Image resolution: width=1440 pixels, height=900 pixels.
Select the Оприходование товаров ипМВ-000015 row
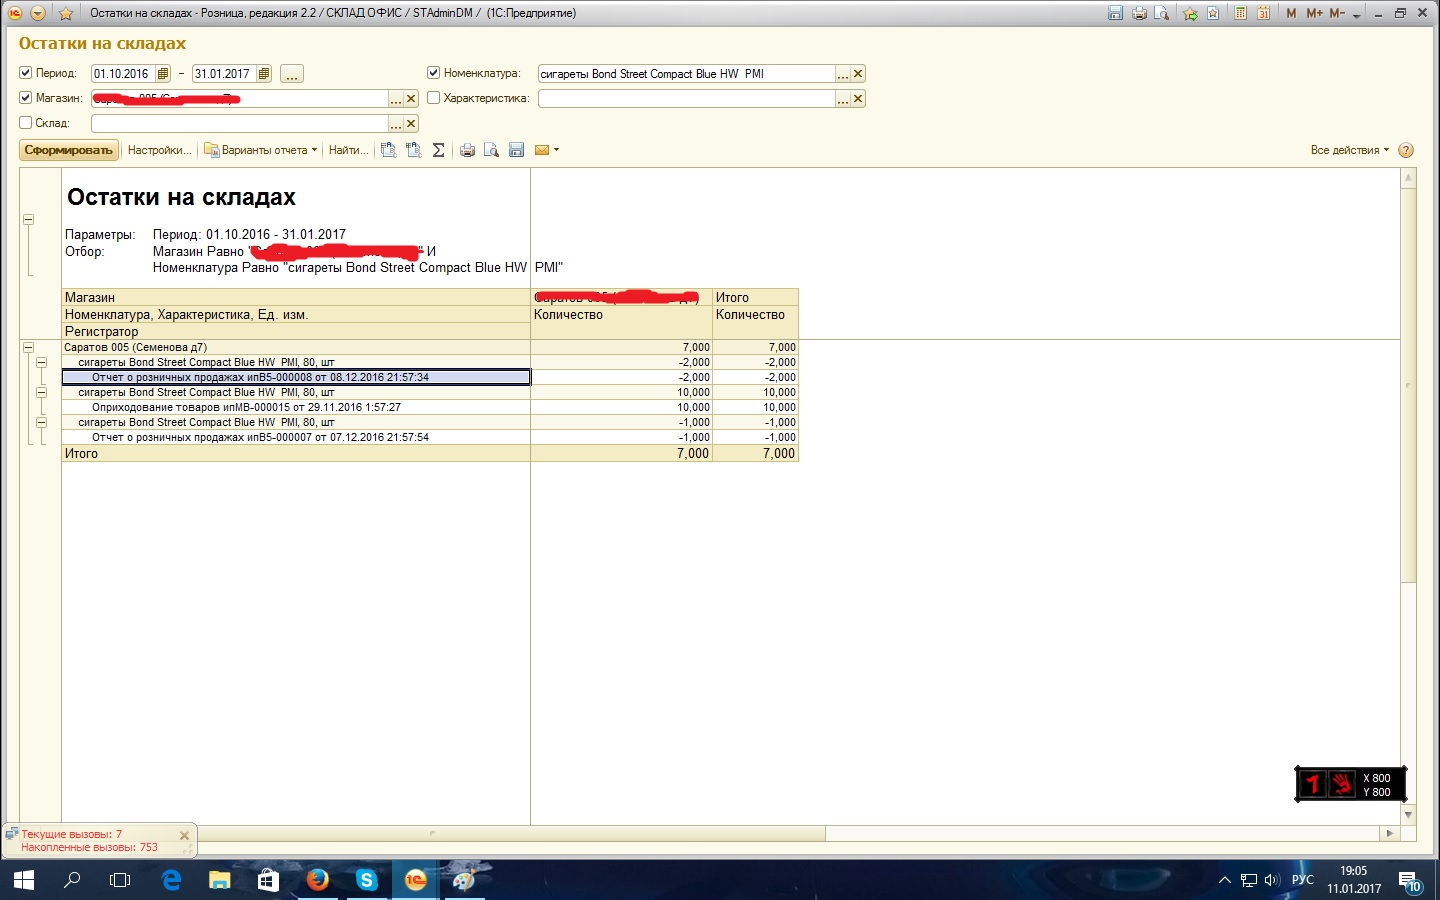(x=296, y=407)
